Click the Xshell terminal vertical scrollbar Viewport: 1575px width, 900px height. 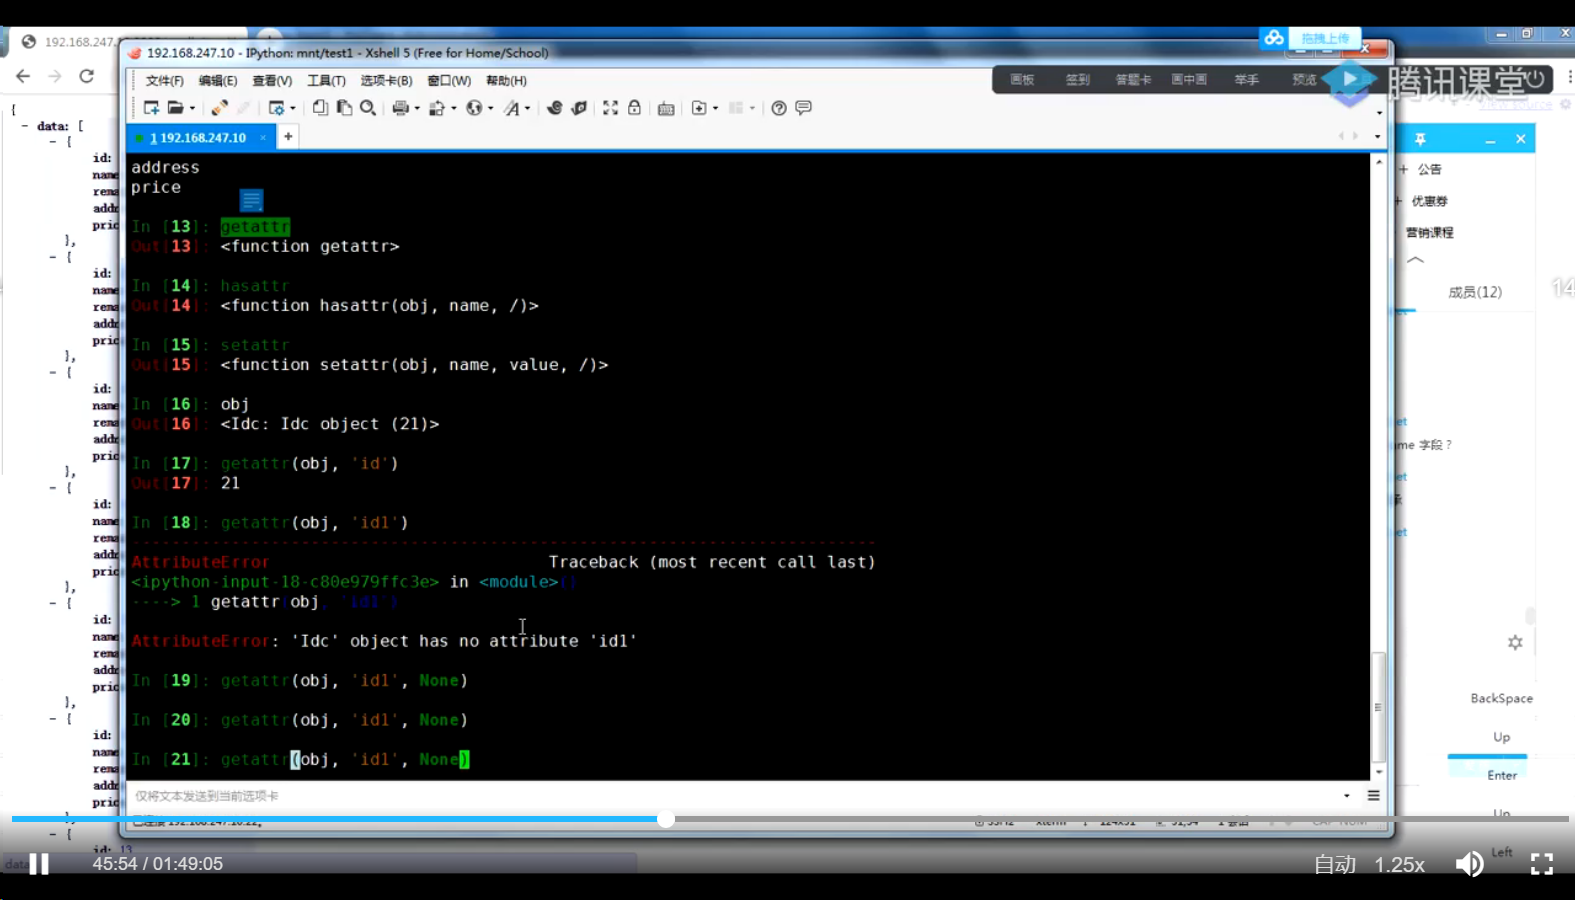click(x=1378, y=706)
